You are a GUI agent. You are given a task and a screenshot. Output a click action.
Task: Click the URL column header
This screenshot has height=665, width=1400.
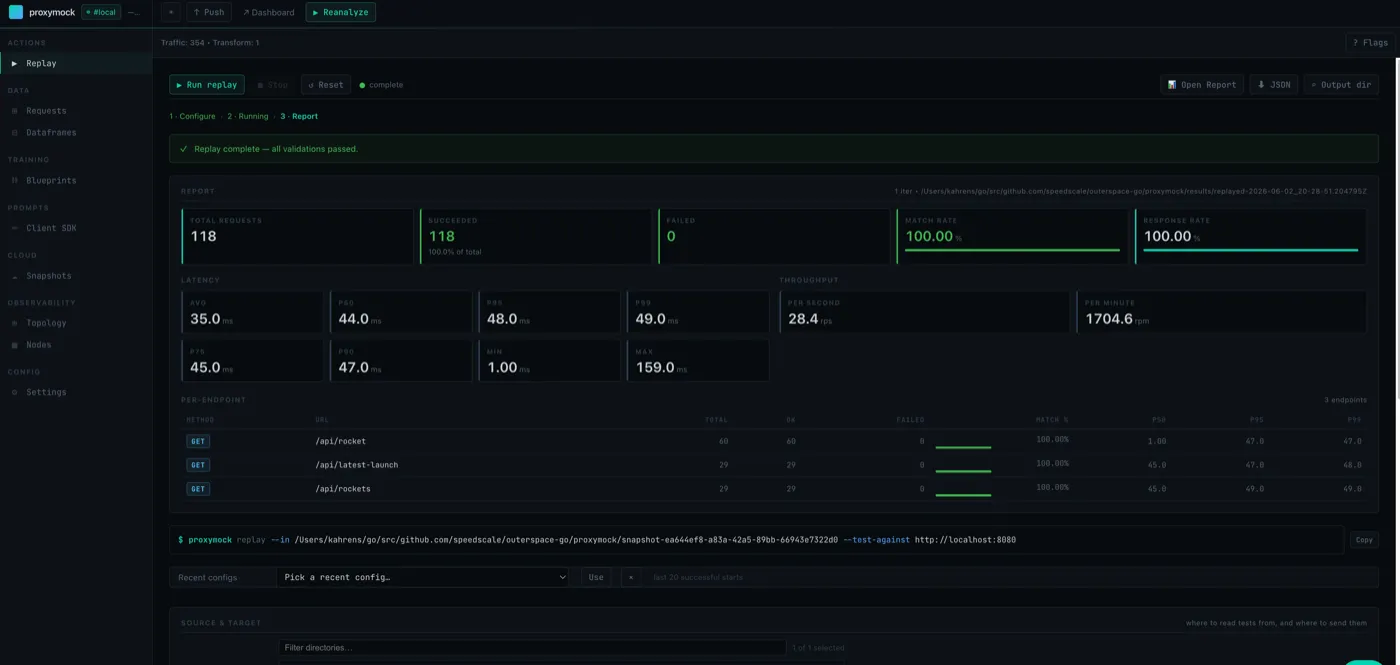click(322, 420)
